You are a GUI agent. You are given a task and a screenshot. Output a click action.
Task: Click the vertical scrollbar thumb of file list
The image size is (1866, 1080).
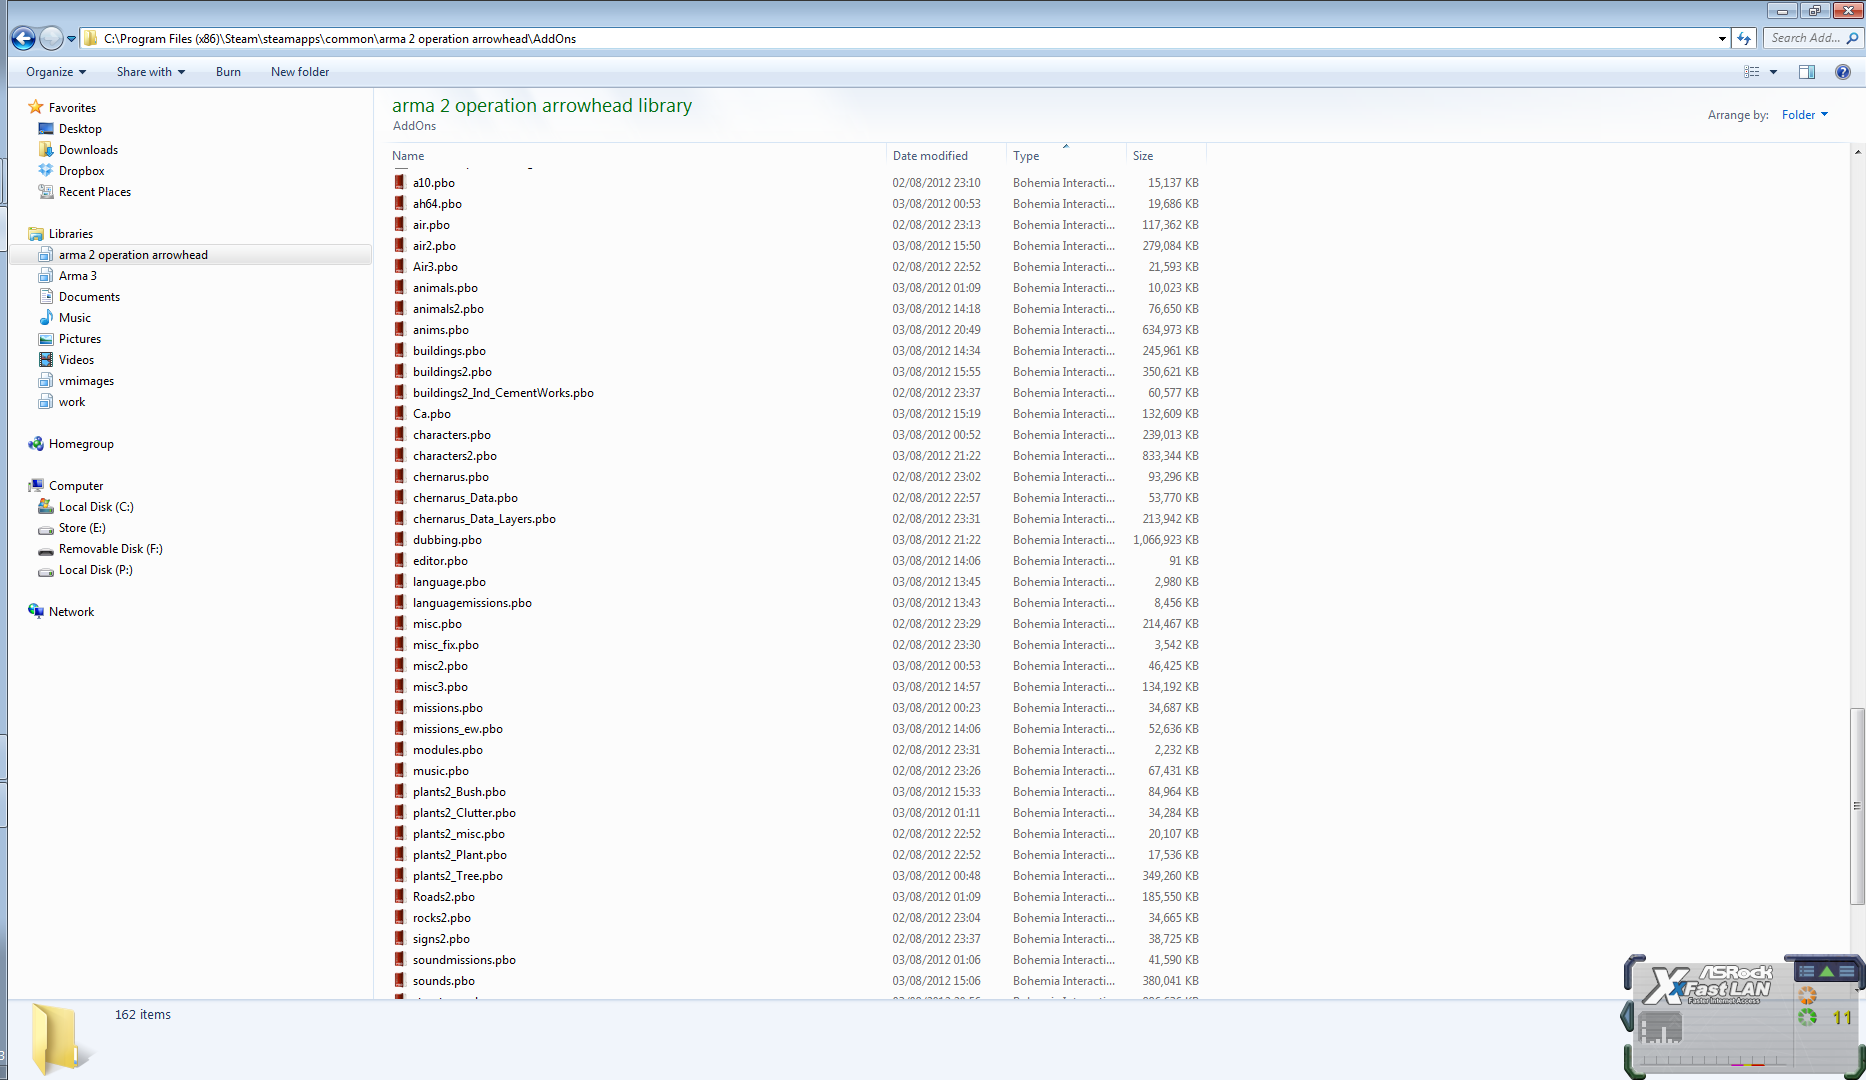[1857, 806]
